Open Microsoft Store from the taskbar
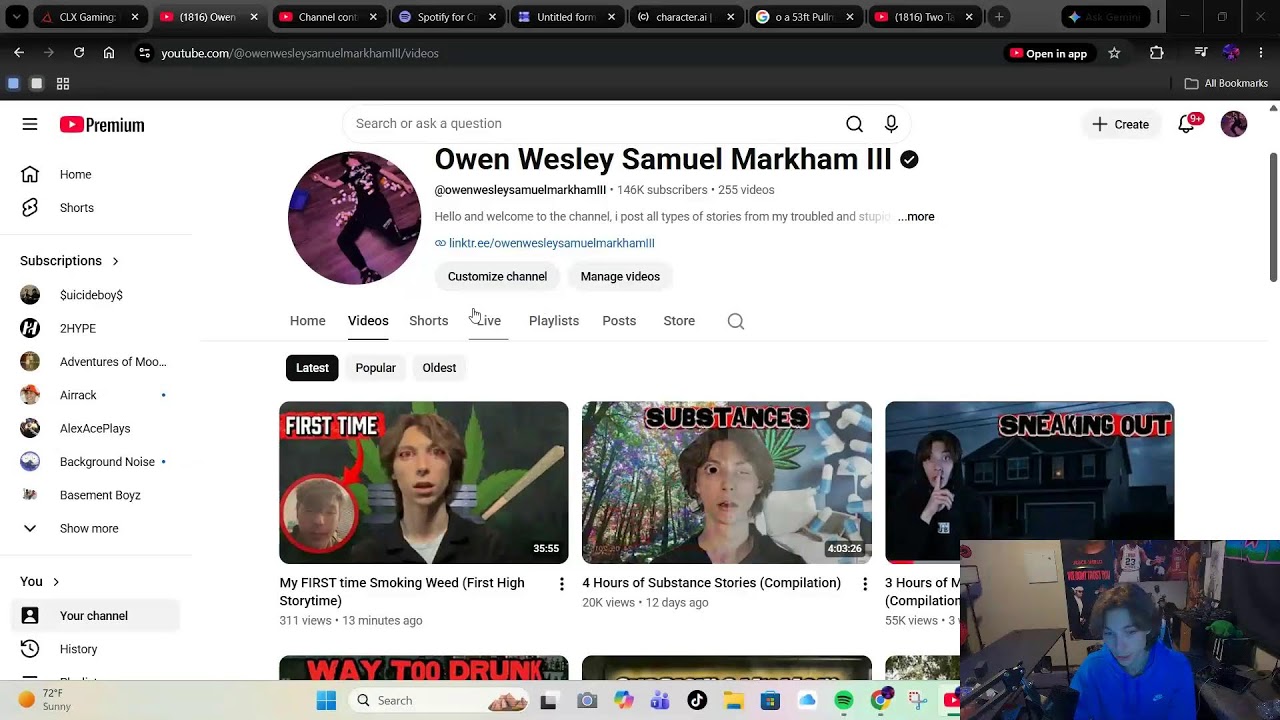Image resolution: width=1280 pixels, height=720 pixels. point(770,701)
